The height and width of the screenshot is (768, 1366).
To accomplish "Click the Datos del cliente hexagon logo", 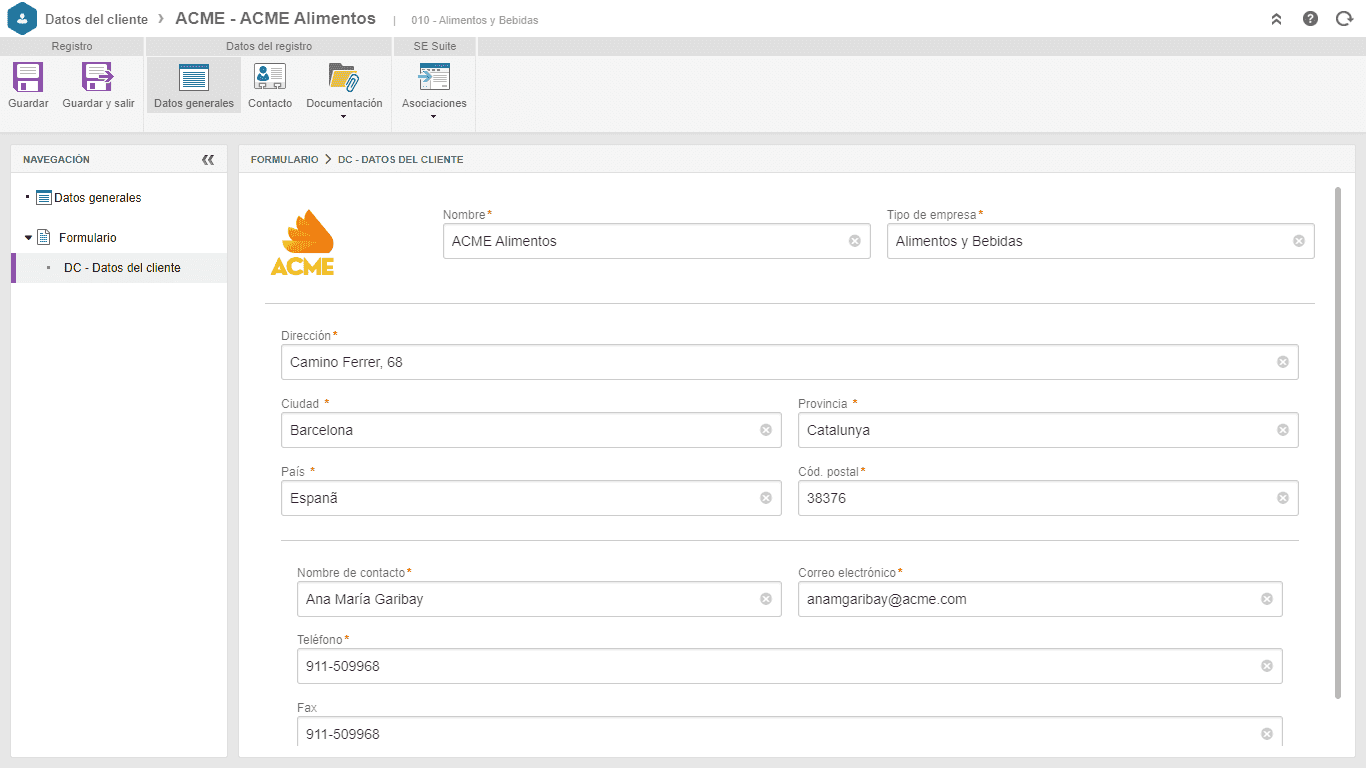I will point(22,19).
